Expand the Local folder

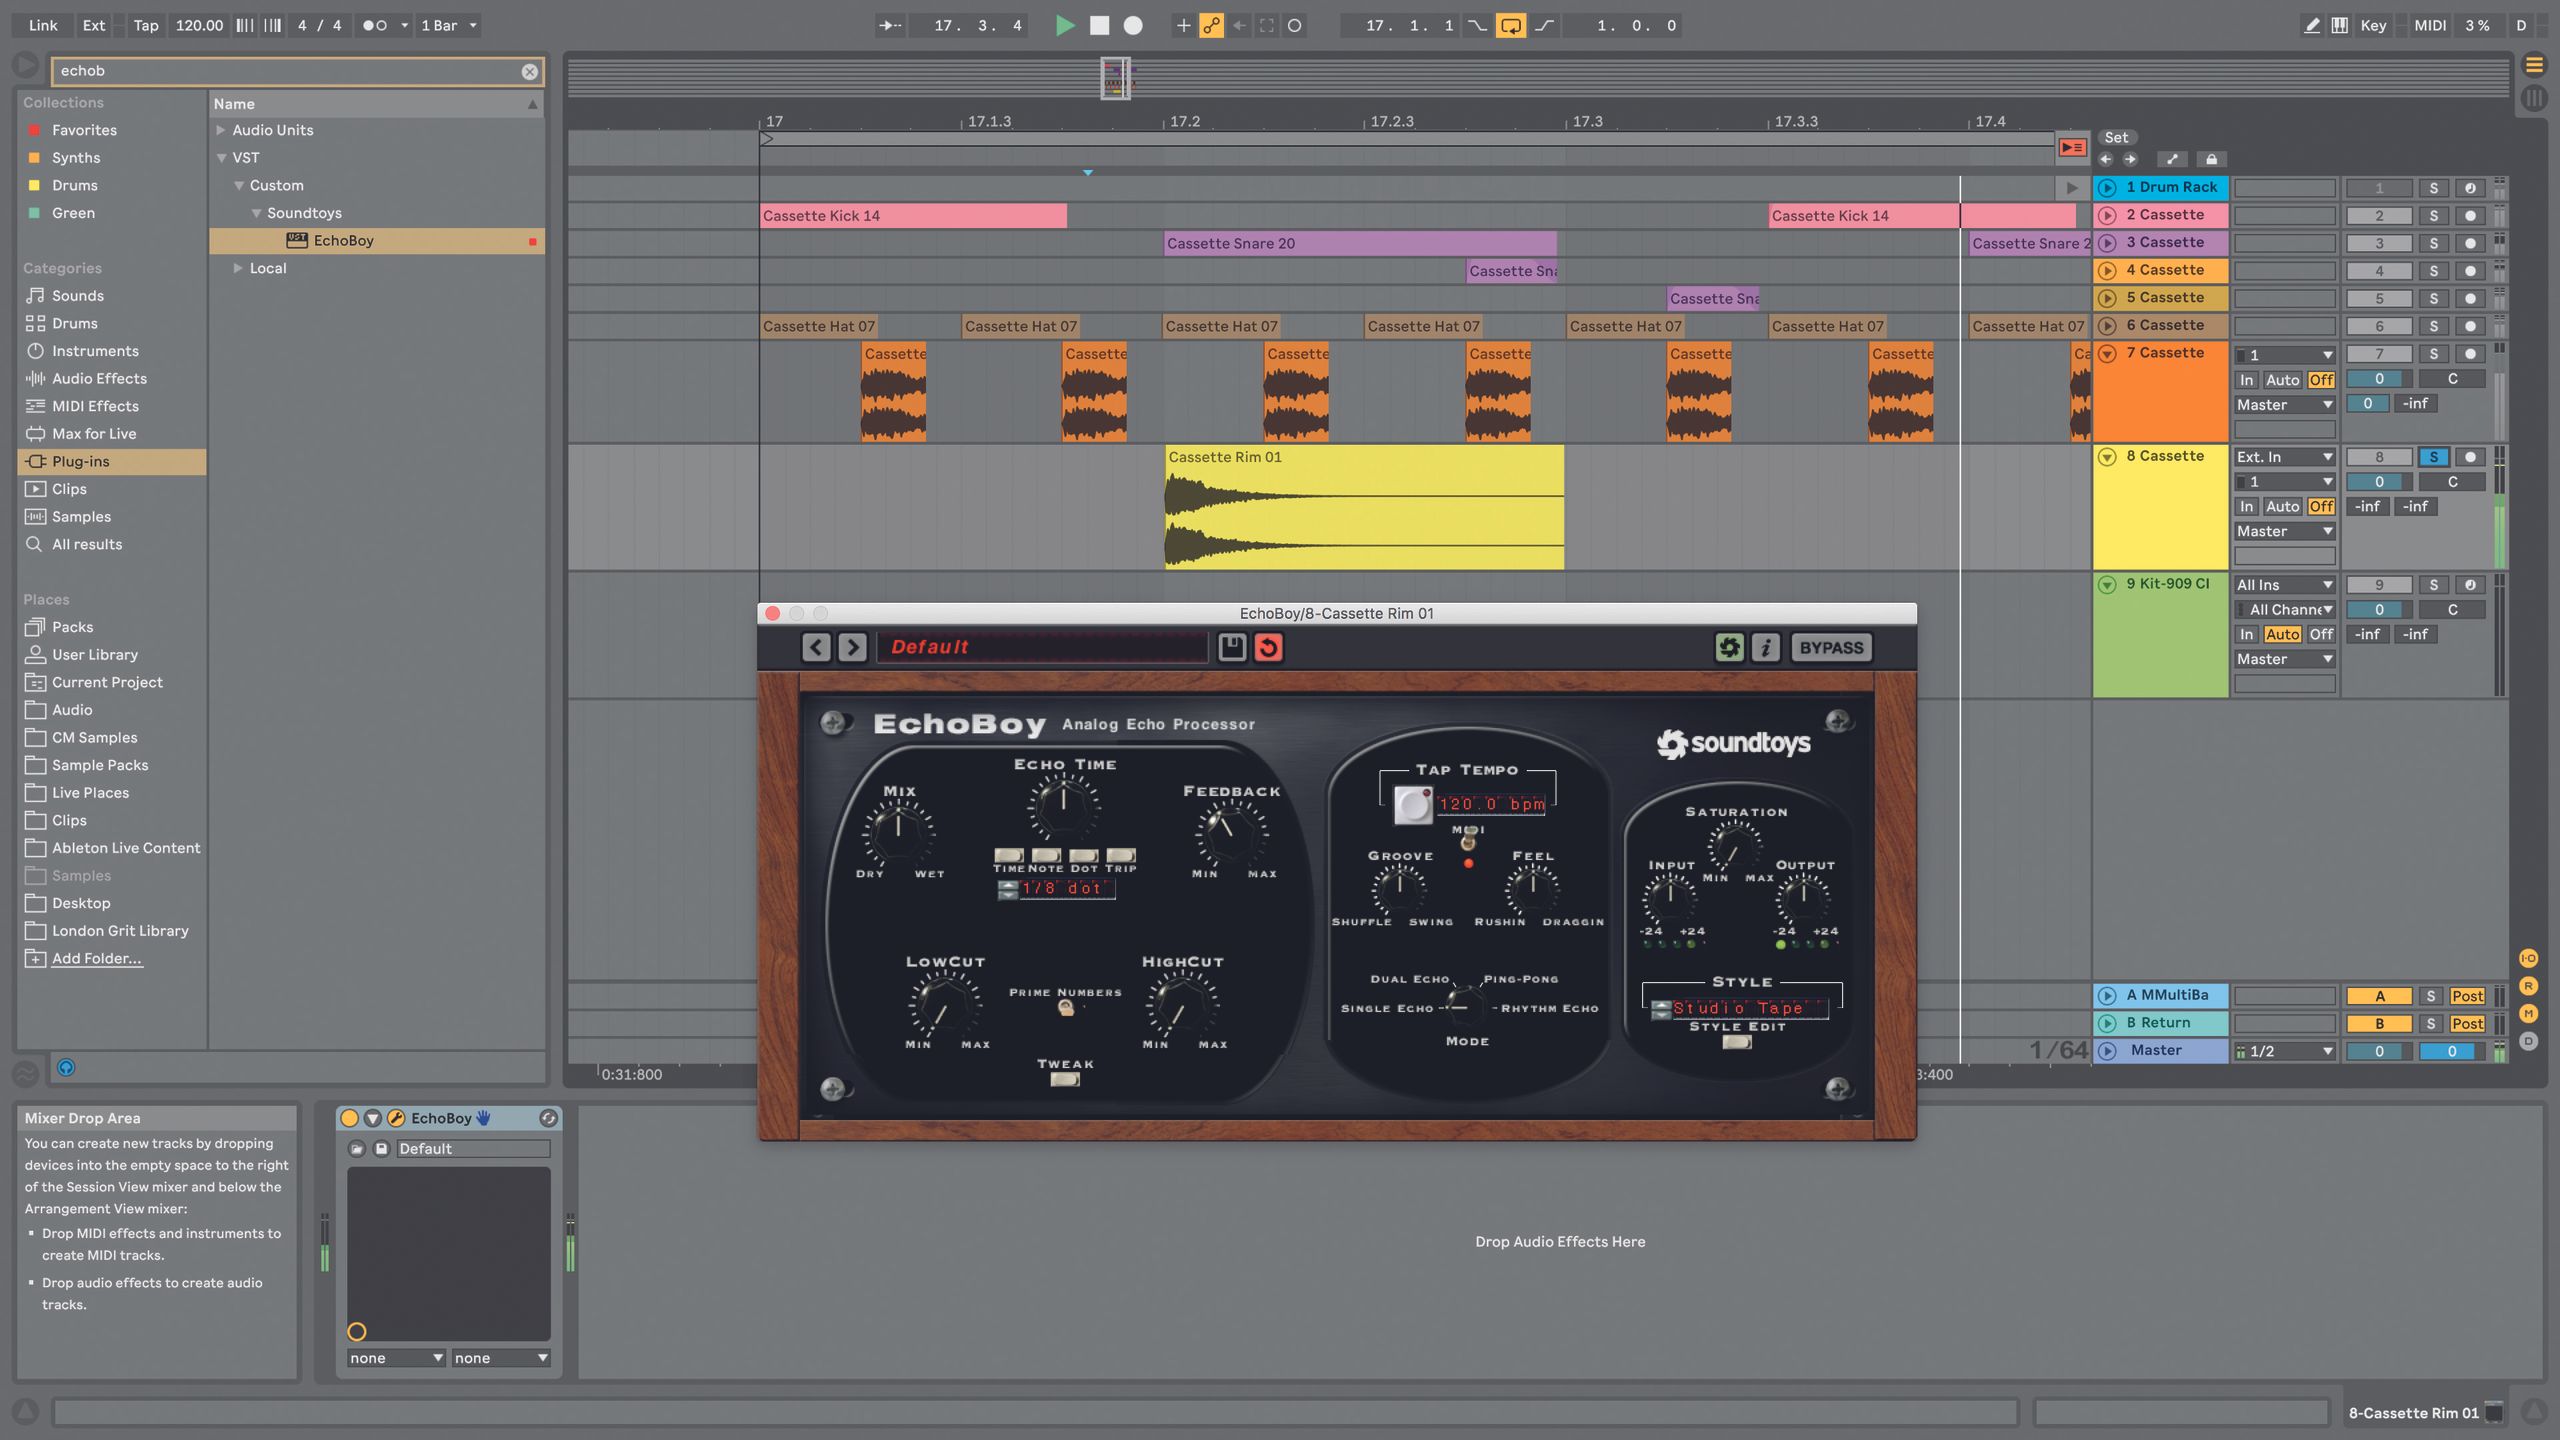point(238,268)
